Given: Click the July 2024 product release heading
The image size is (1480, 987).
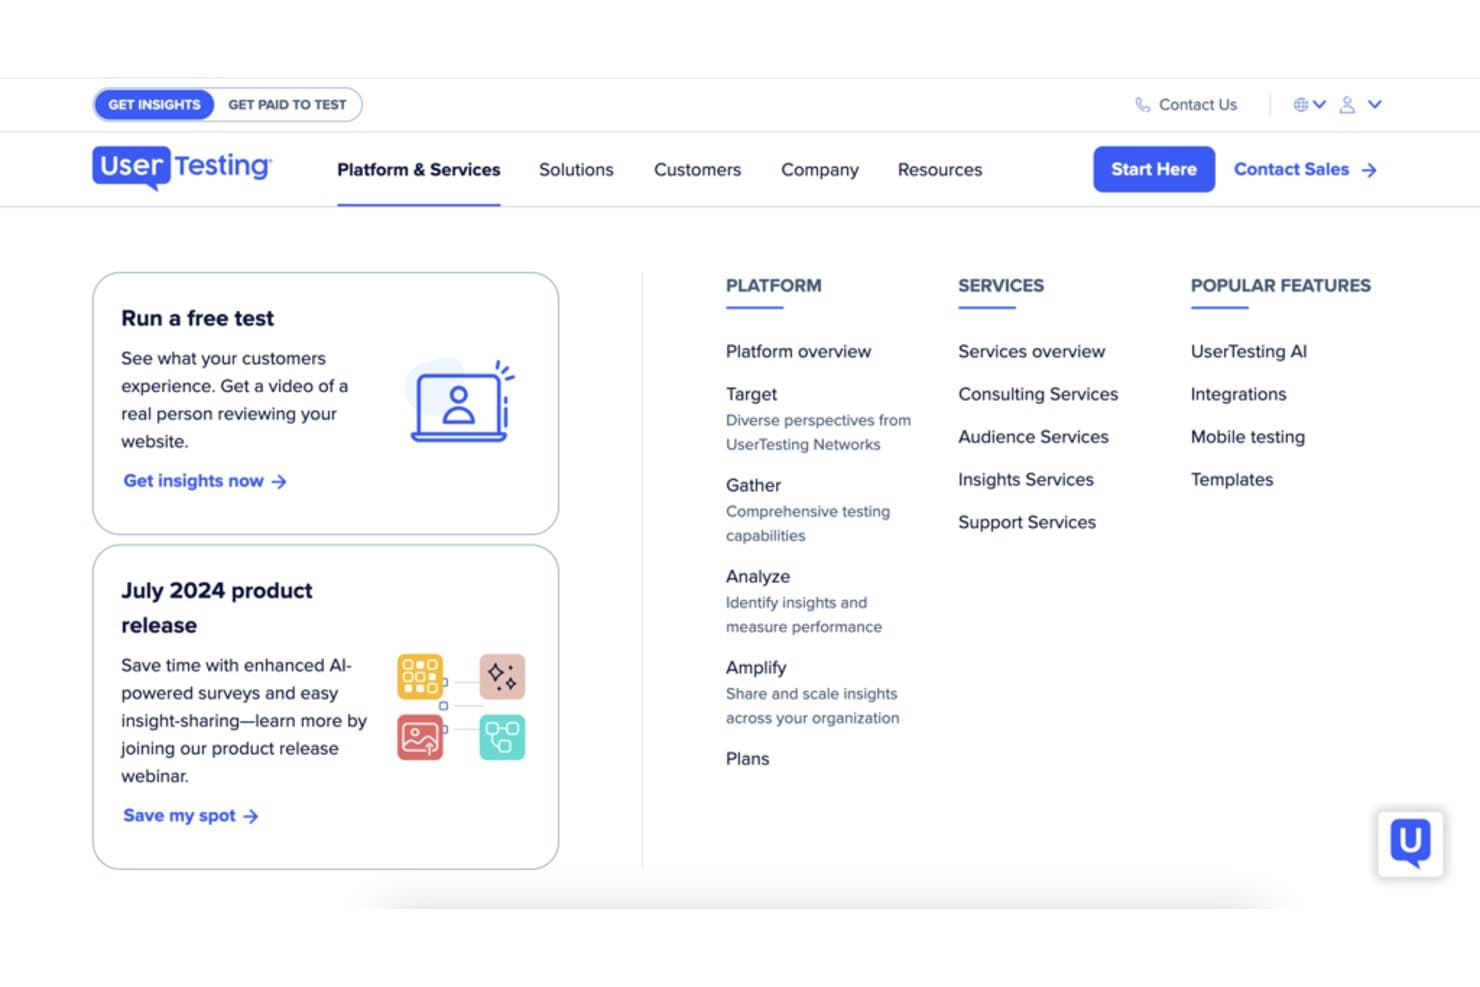Looking at the screenshot, I should pos(217,608).
